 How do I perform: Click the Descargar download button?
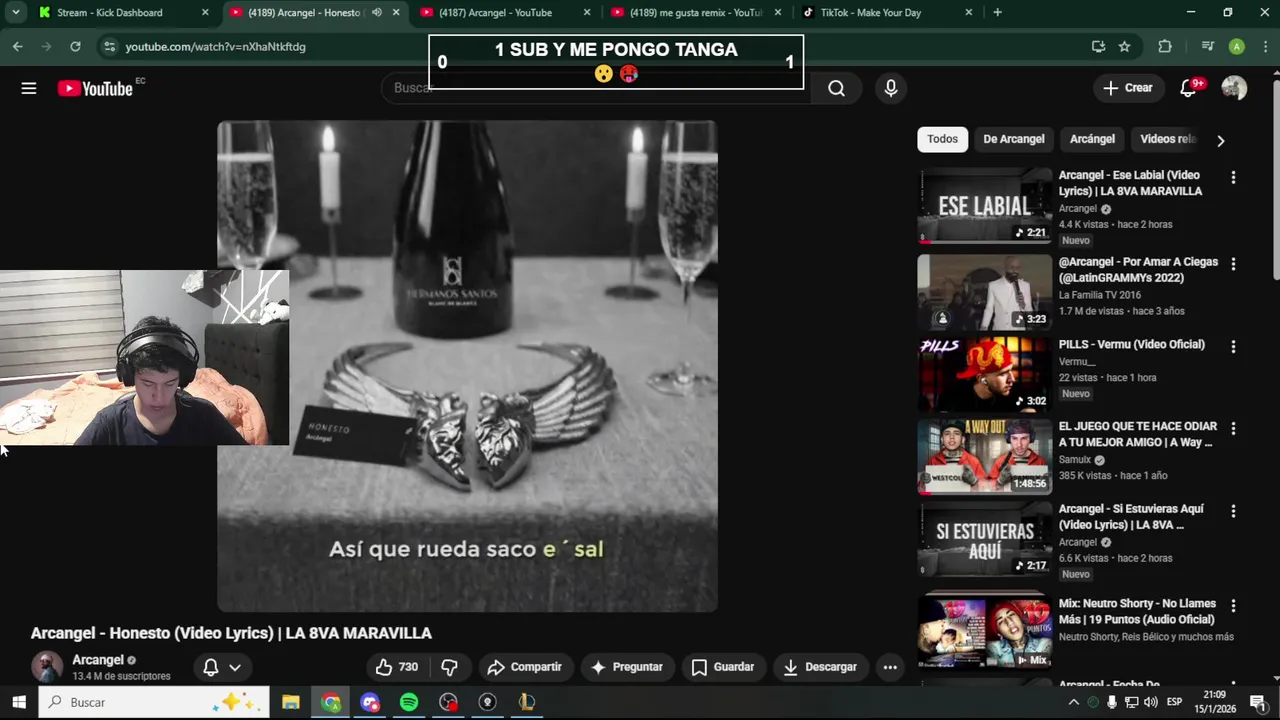click(820, 667)
